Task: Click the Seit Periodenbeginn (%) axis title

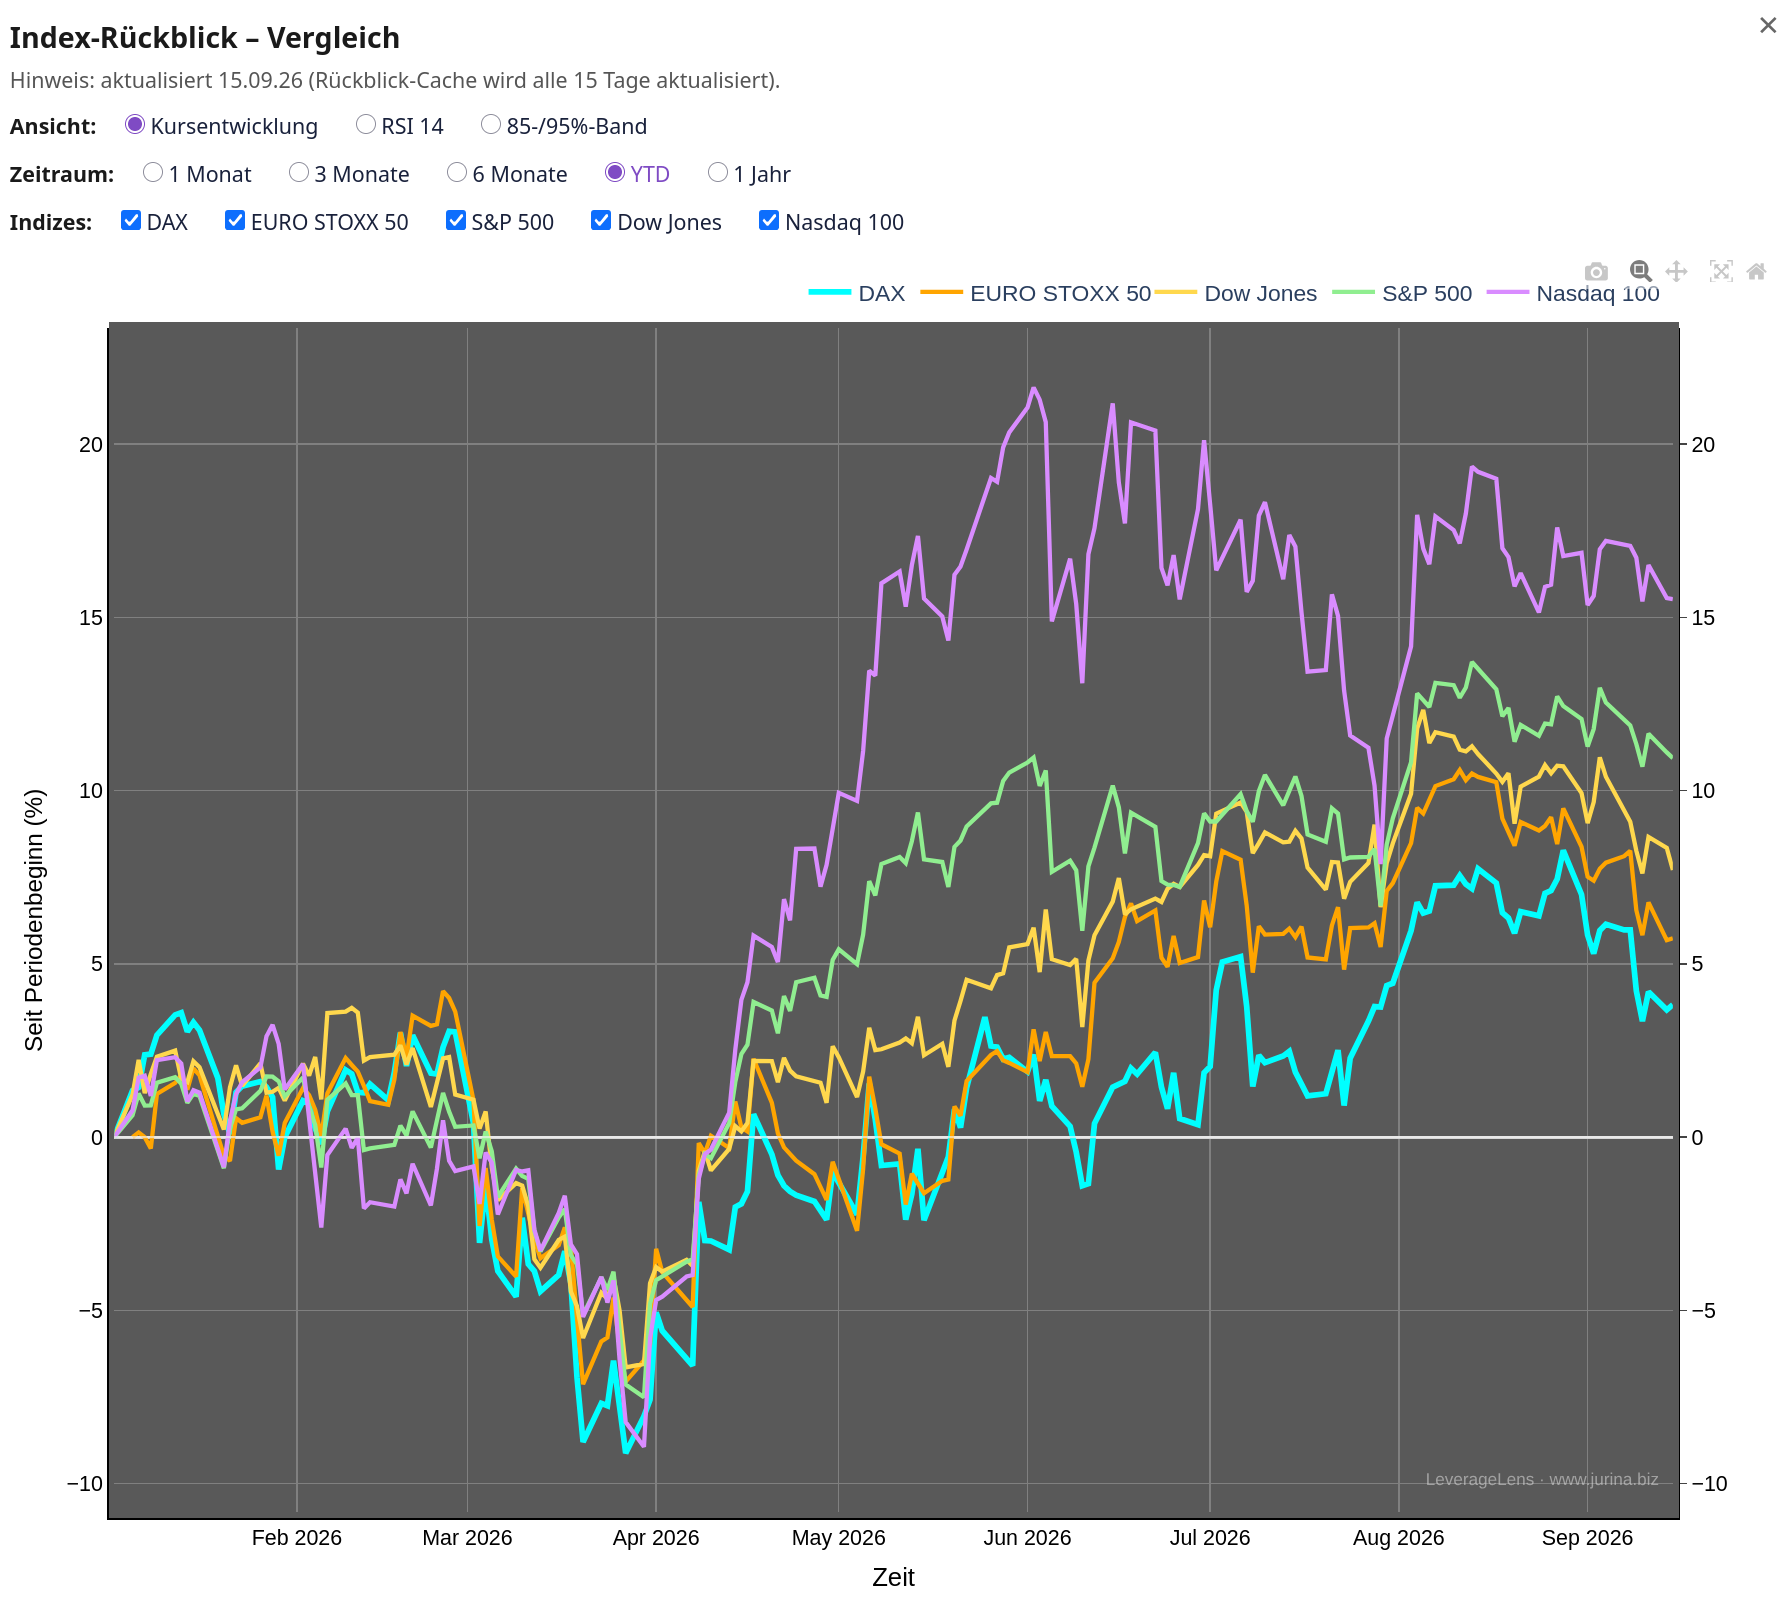Action: (x=34, y=920)
